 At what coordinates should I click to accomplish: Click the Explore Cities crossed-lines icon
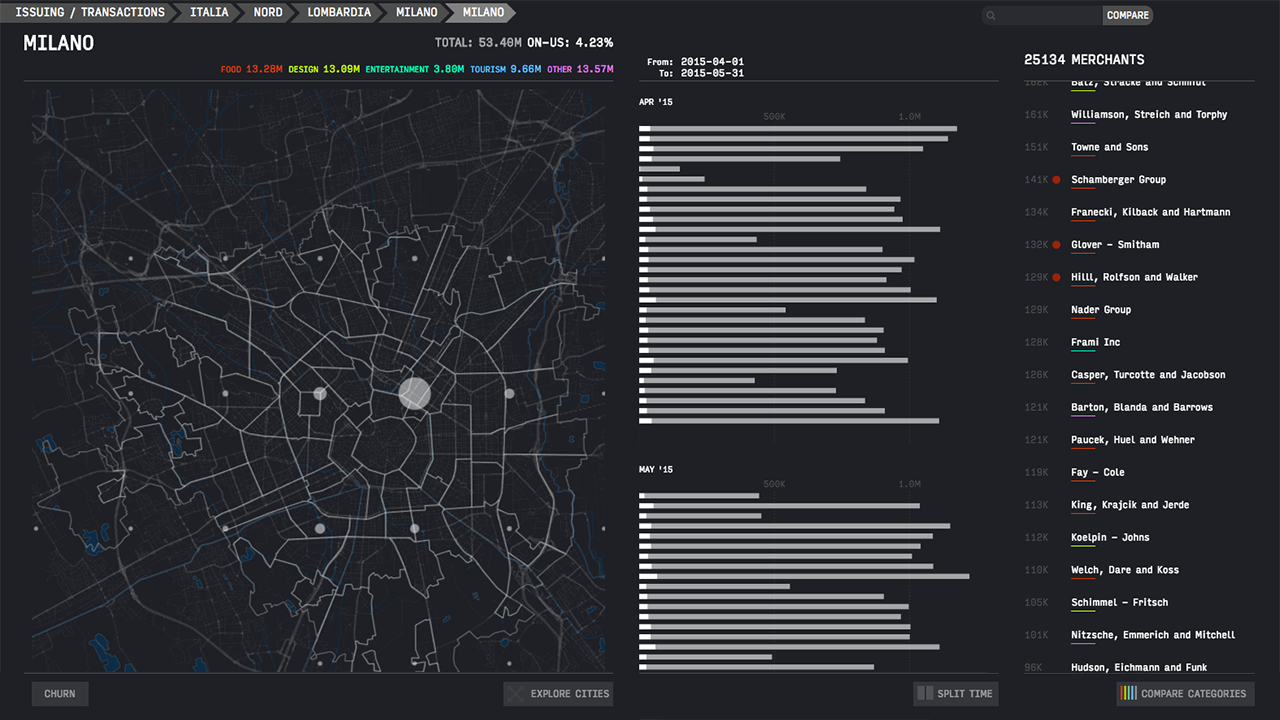tap(514, 694)
